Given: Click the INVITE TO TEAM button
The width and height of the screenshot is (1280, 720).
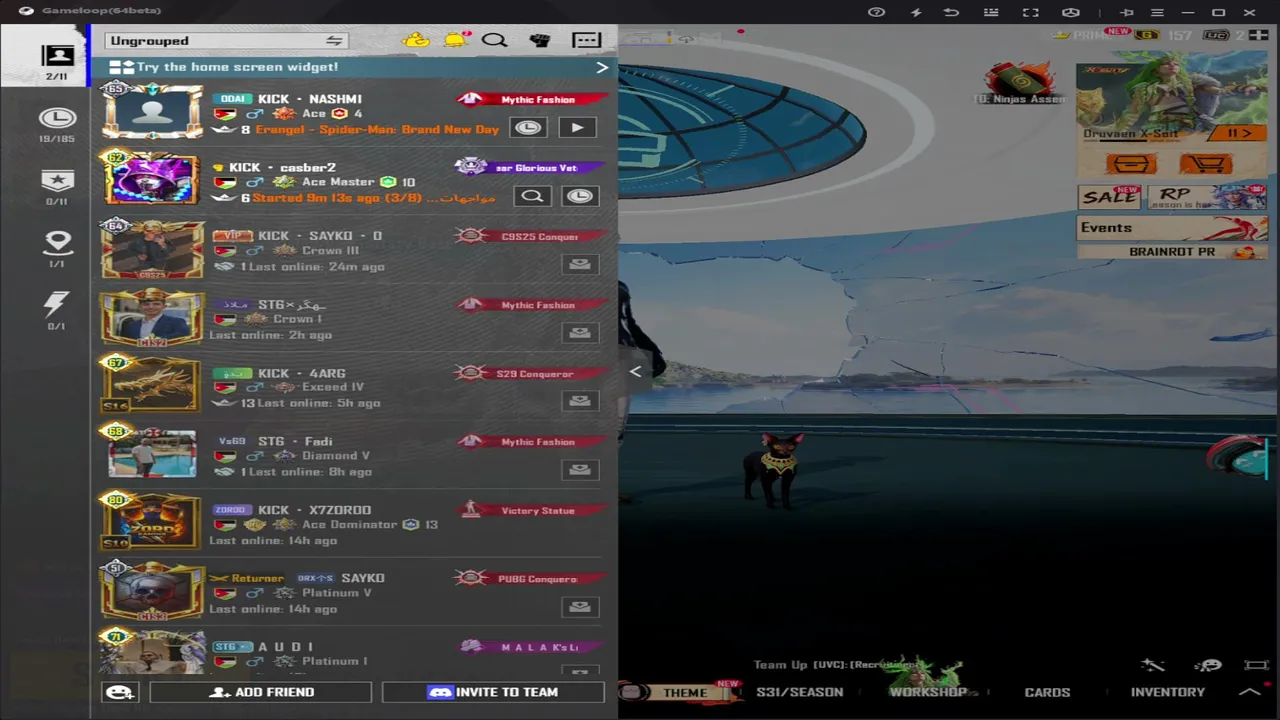Looking at the screenshot, I should click(493, 692).
